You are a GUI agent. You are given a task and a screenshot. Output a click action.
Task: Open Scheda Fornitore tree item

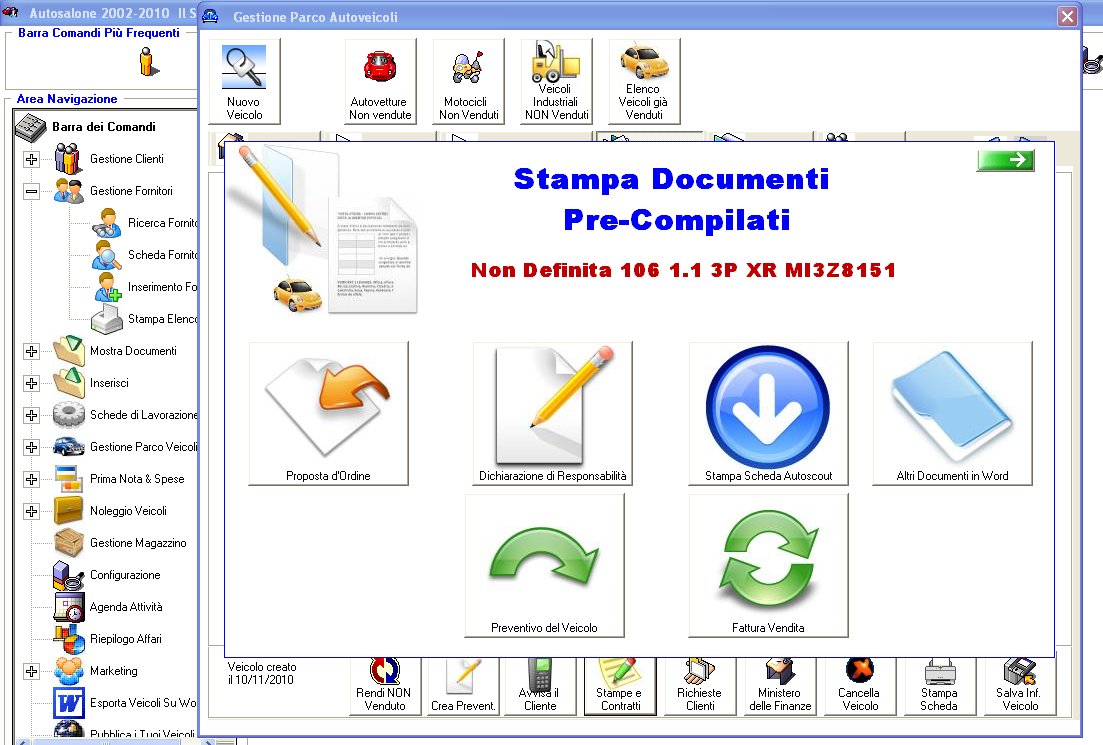point(162,255)
